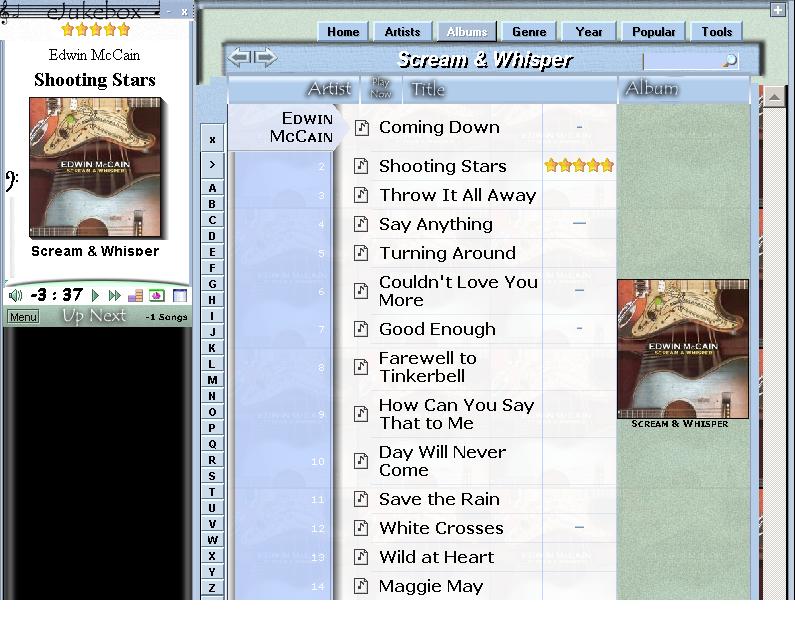Open the visualization window icon
Viewport: 795px width, 635px height.
click(156, 295)
